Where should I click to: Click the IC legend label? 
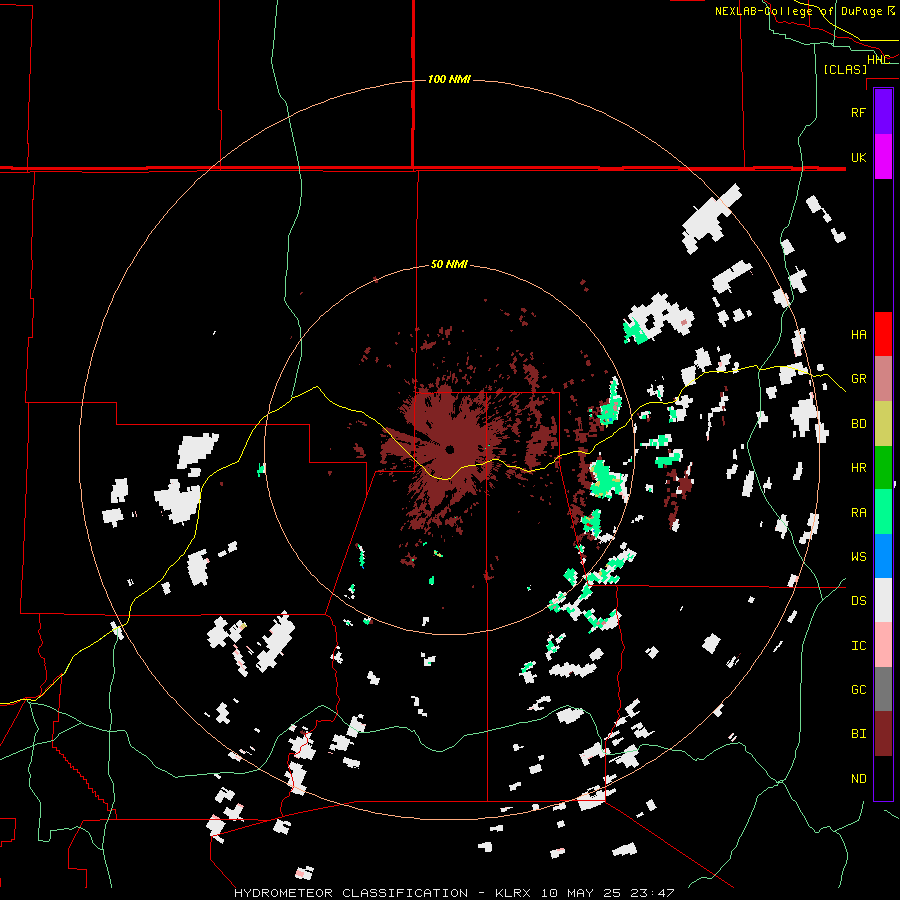click(859, 646)
